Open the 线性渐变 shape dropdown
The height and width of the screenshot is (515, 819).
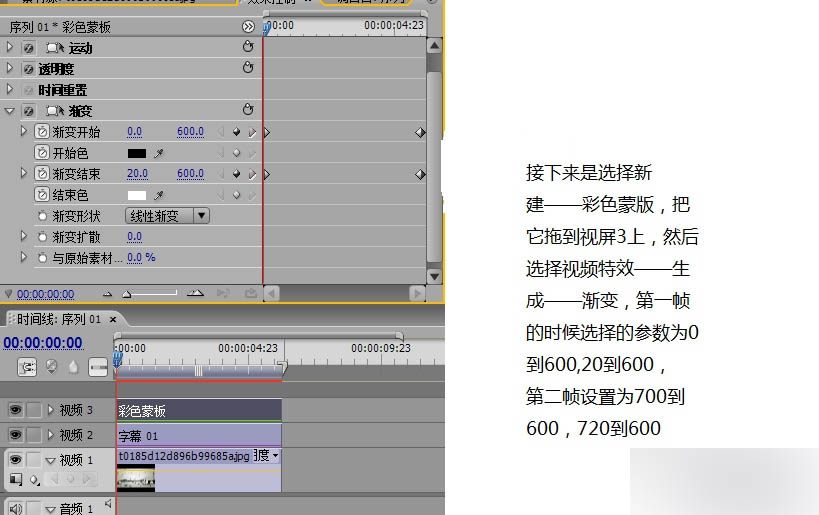pyautogui.click(x=167, y=216)
